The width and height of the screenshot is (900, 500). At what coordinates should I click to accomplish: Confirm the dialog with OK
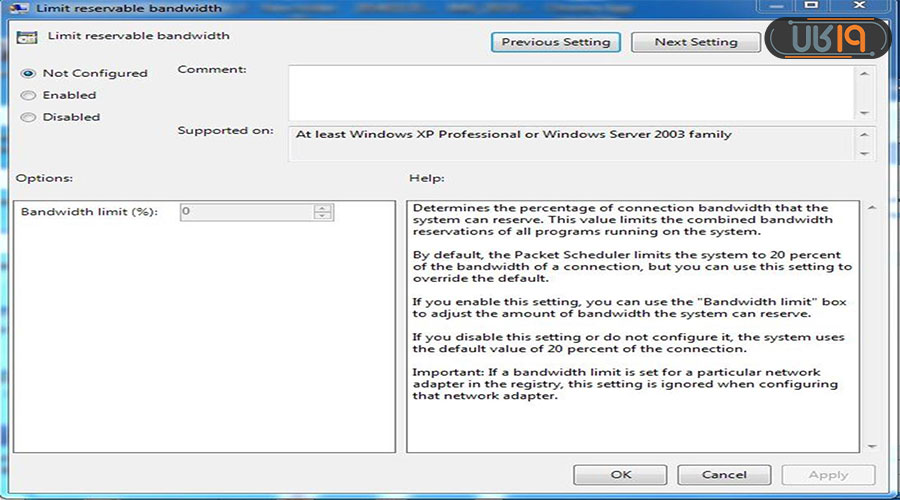coord(621,474)
